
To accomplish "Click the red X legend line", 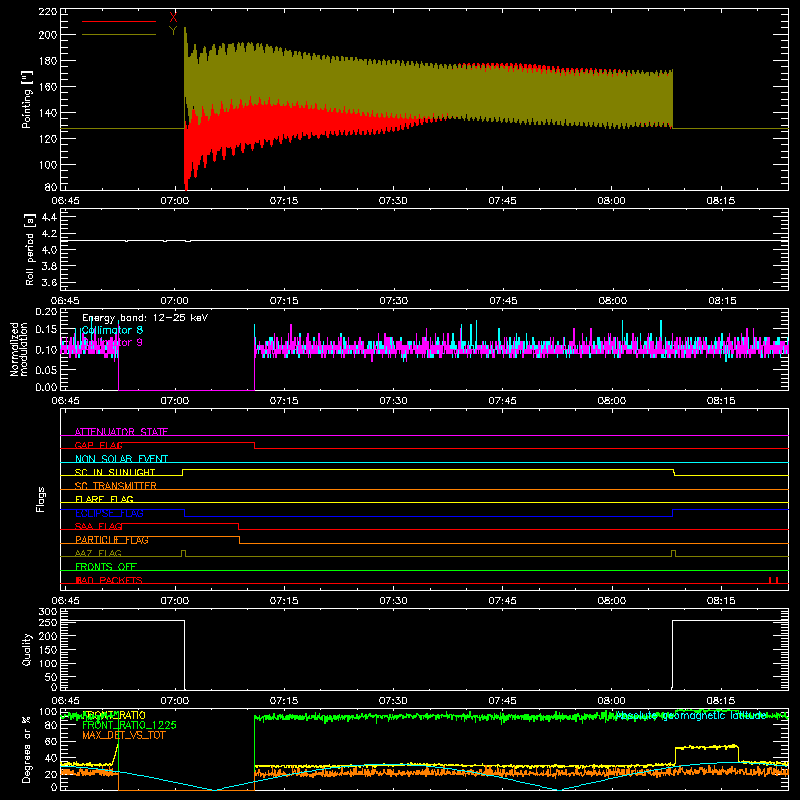I will pyautogui.click(x=119, y=21).
